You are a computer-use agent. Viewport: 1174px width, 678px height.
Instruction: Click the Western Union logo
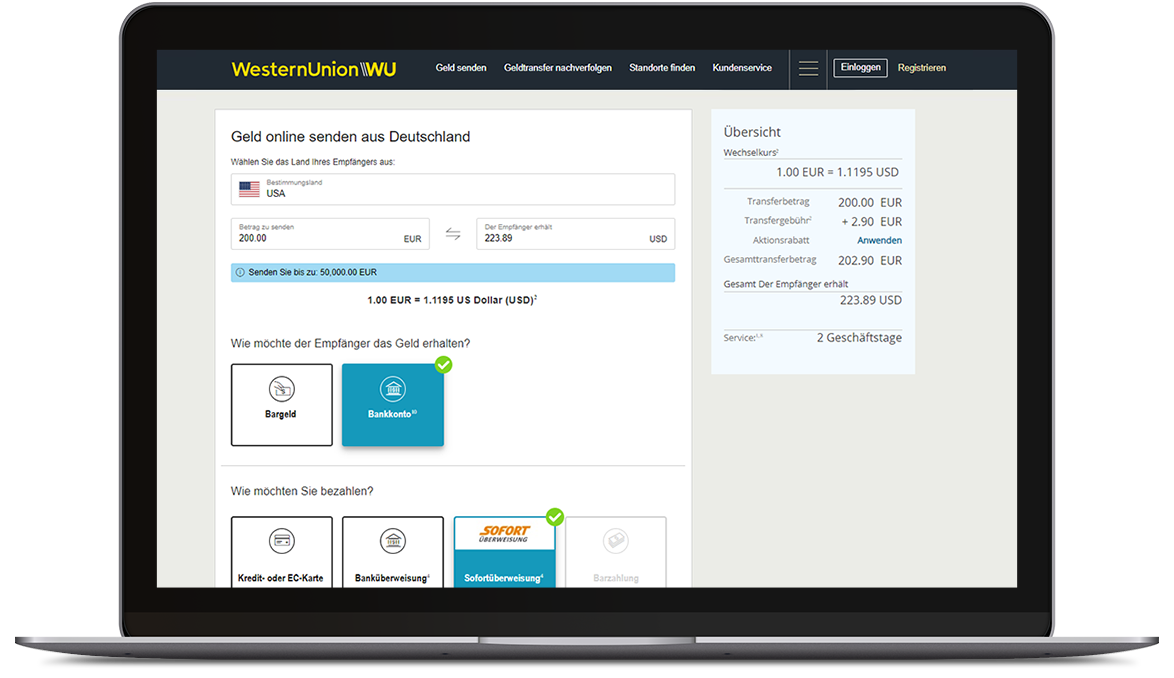pos(313,69)
